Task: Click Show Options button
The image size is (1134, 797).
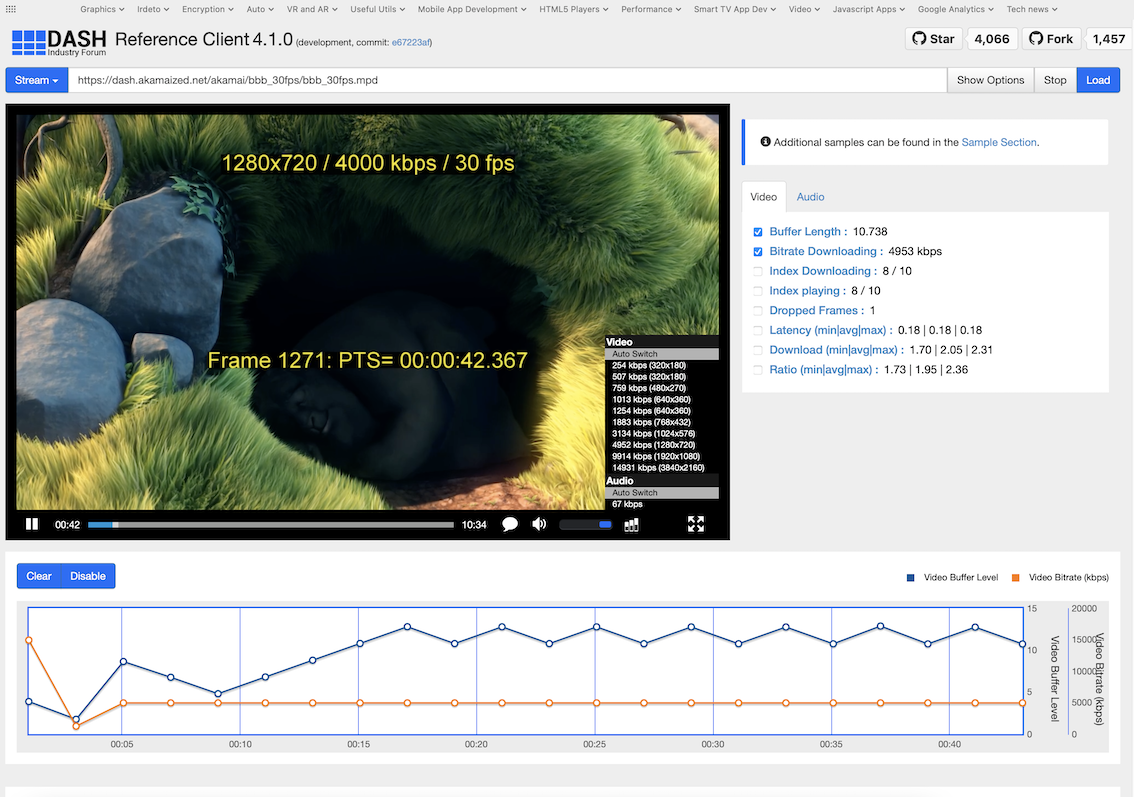Action: tap(991, 80)
